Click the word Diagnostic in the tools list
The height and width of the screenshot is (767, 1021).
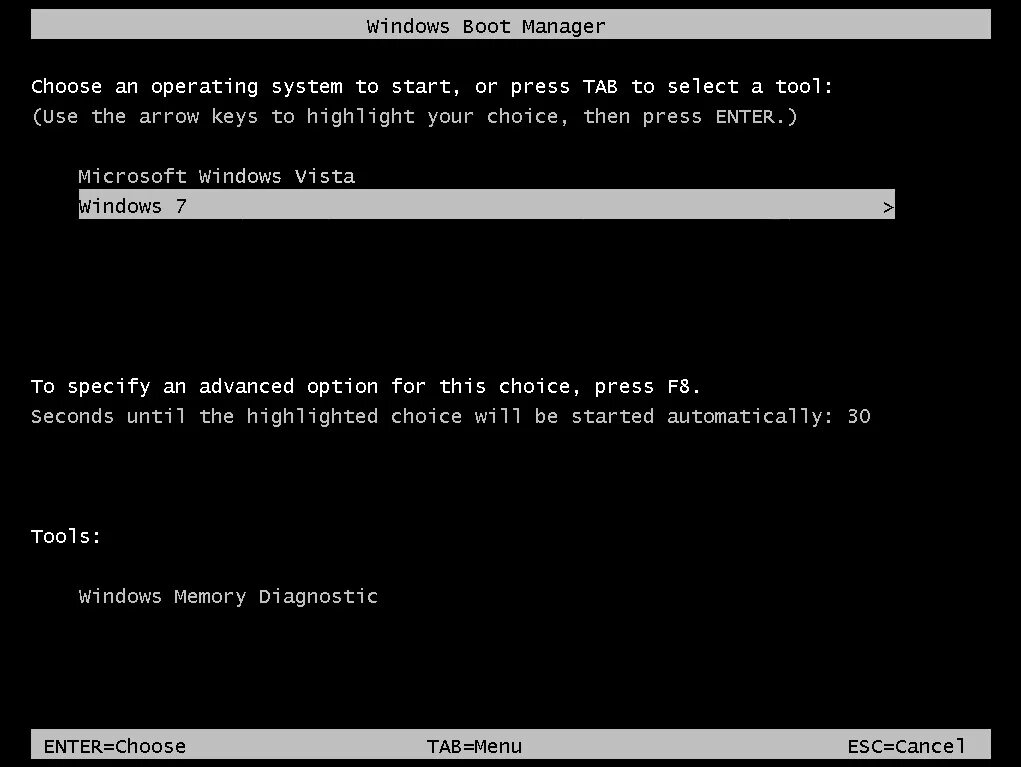coord(318,597)
